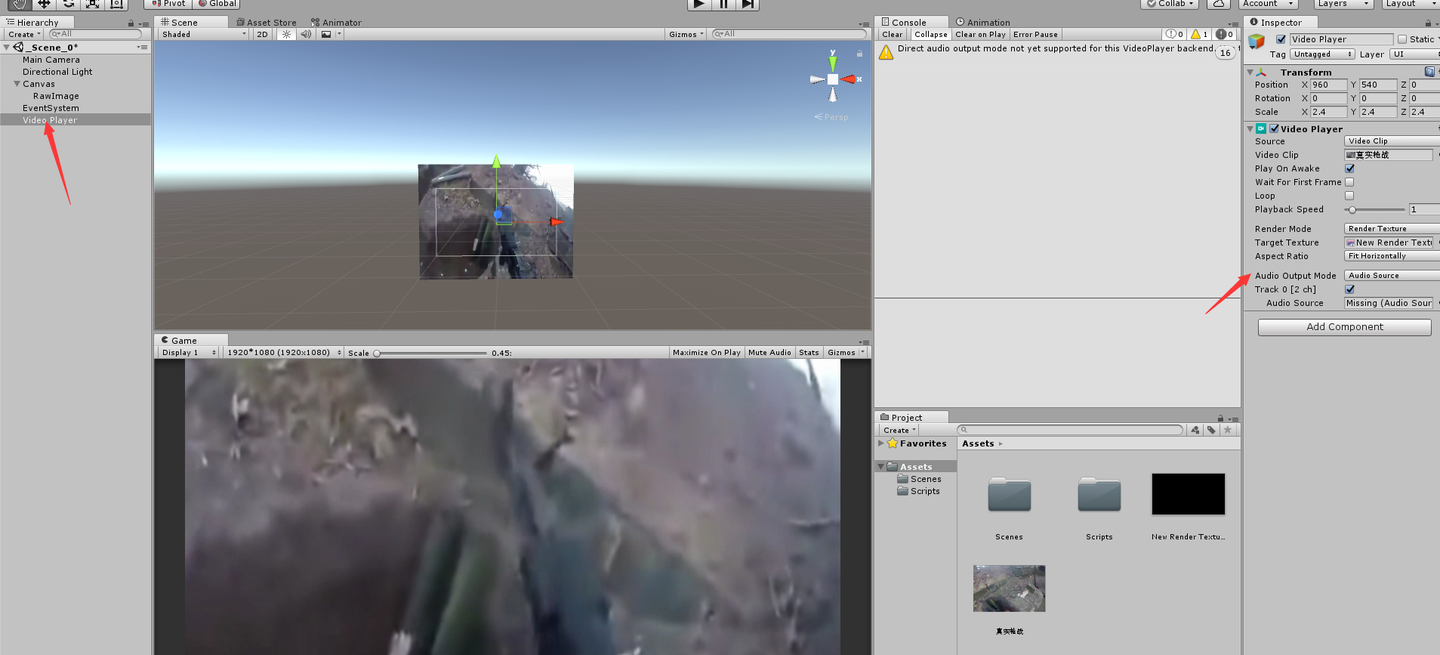Toggle the 2D view mode button
Screen dimensions: 1440x655
click(x=263, y=33)
